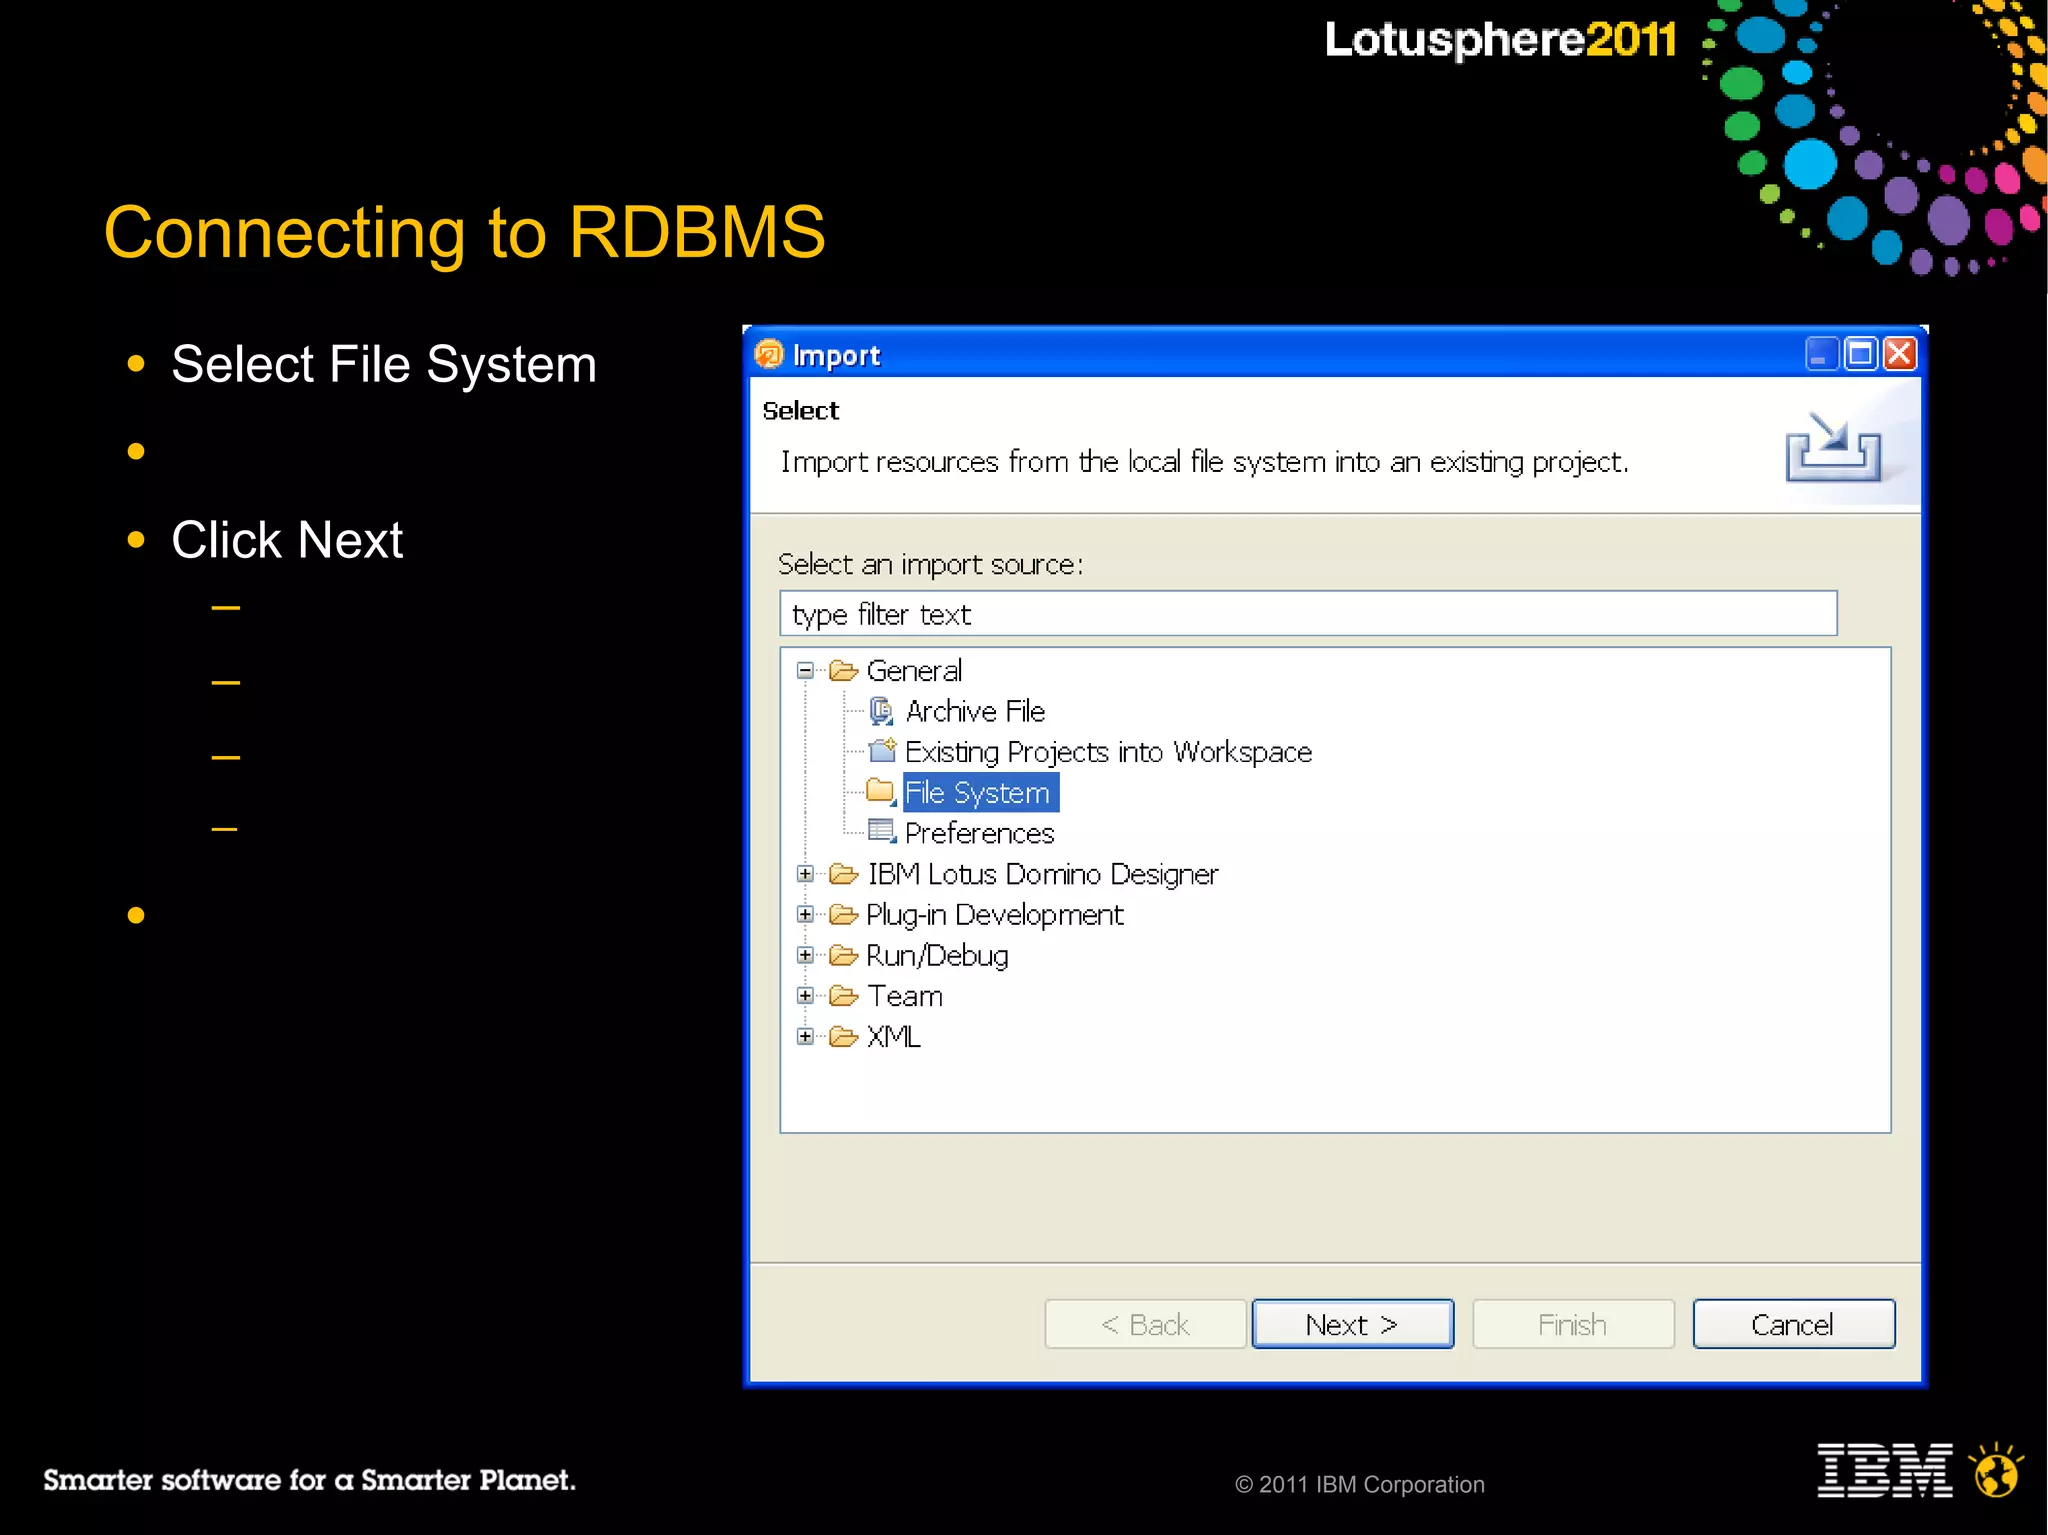Click the IBM Lotus Domino Designer folder icon
The width and height of the screenshot is (2048, 1535).
click(844, 874)
